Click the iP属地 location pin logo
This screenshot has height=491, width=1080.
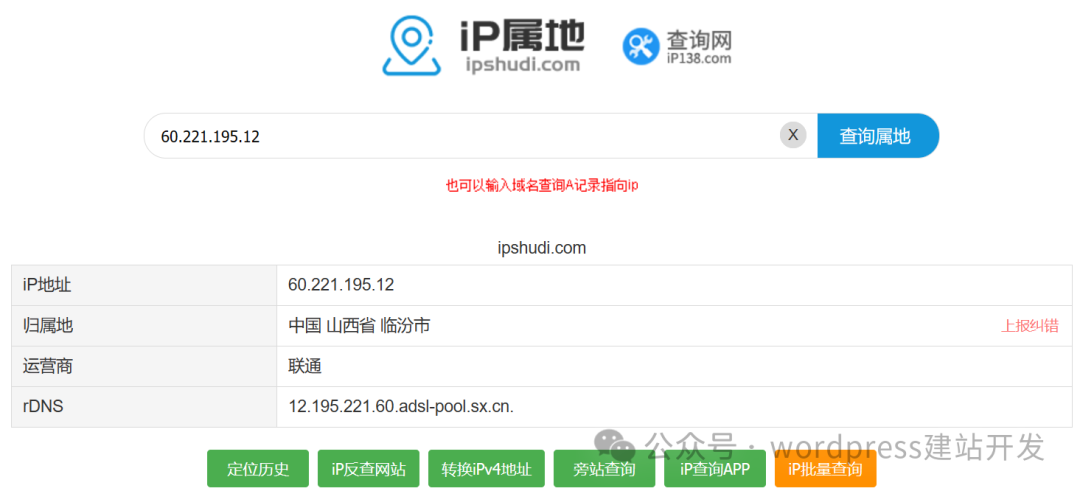pyautogui.click(x=411, y=45)
